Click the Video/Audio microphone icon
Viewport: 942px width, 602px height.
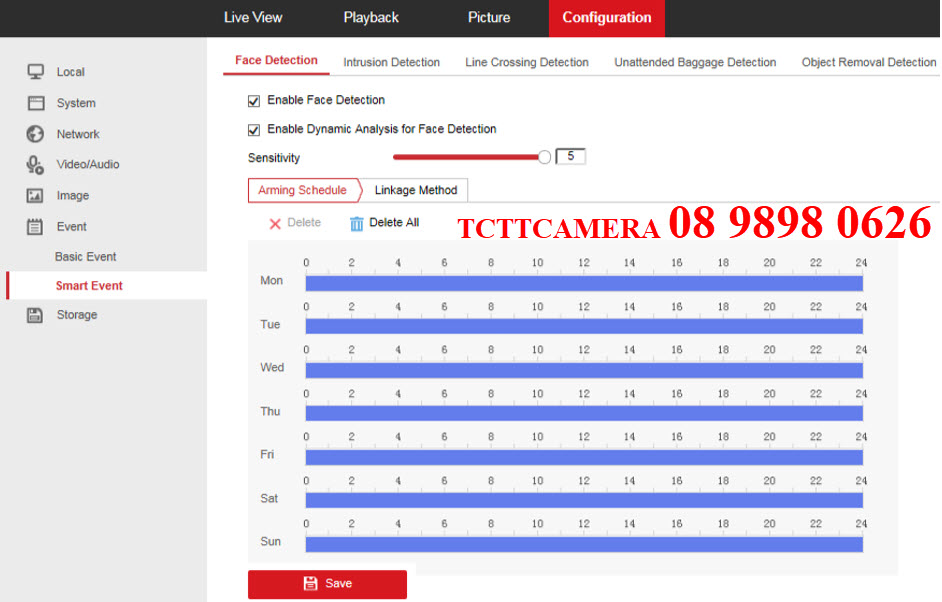tap(36, 165)
